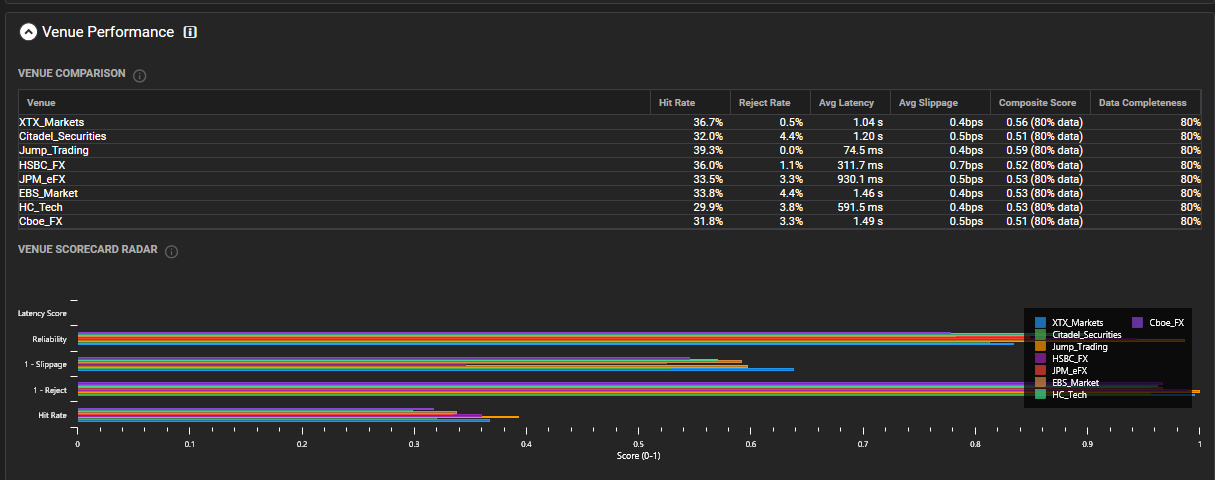The height and width of the screenshot is (480, 1215).
Task: Sort table by Reject Rate header
Action: (x=770, y=102)
